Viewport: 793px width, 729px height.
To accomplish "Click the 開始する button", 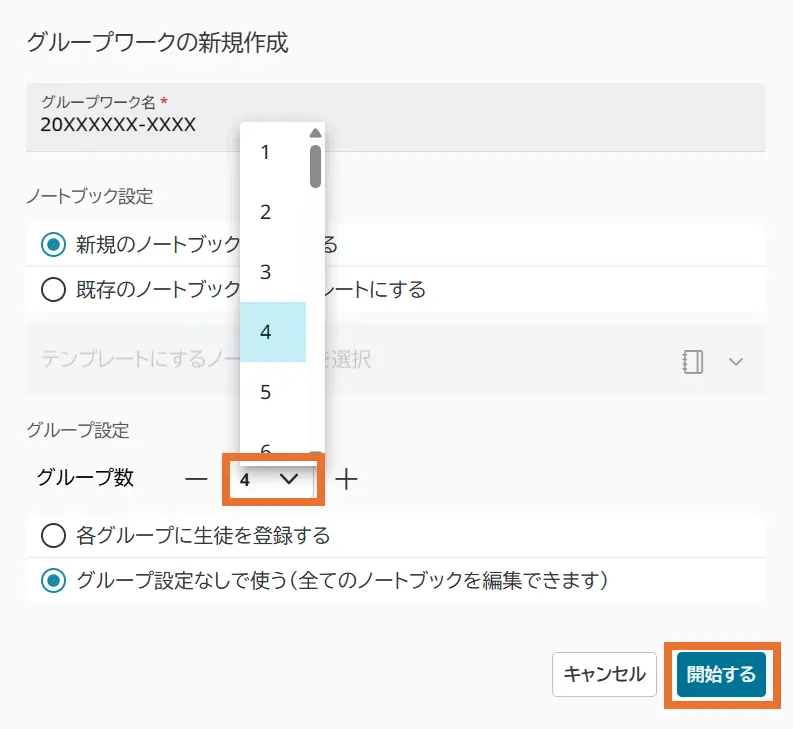I will click(721, 674).
